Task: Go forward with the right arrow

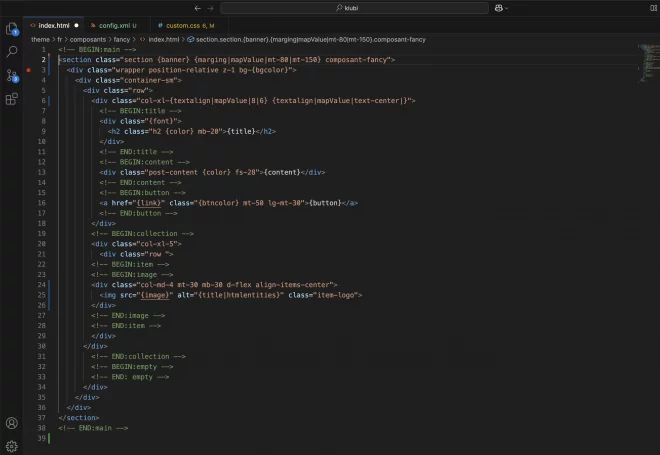Action: 210,8
